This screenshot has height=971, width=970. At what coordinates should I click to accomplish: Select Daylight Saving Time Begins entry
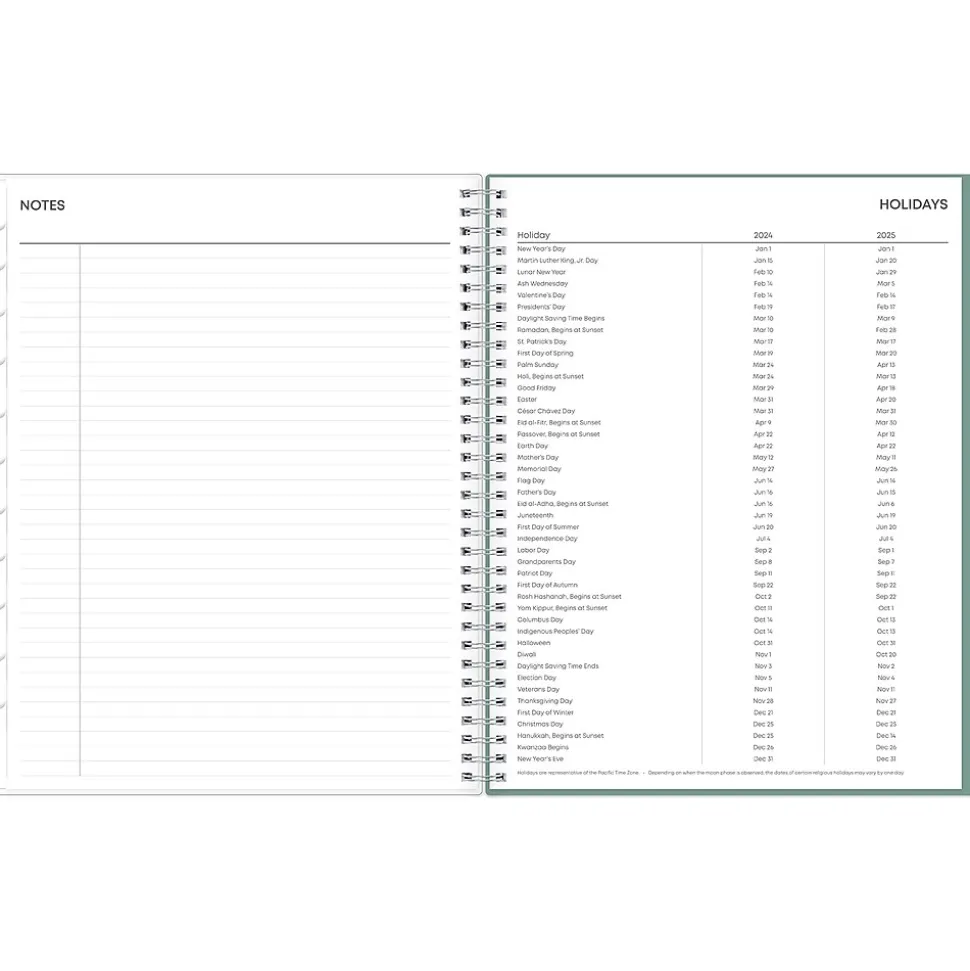tap(561, 318)
